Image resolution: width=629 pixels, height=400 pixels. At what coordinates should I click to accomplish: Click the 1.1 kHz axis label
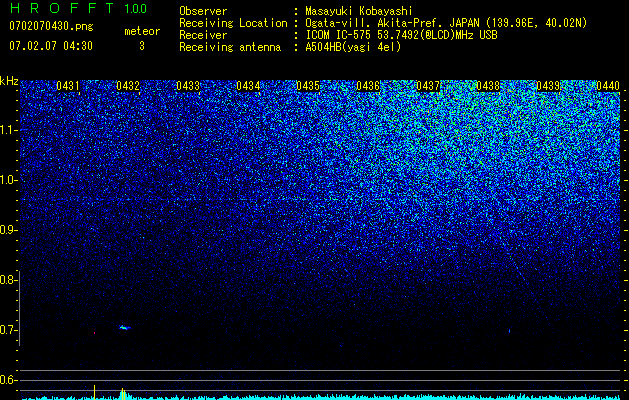tap(8, 130)
